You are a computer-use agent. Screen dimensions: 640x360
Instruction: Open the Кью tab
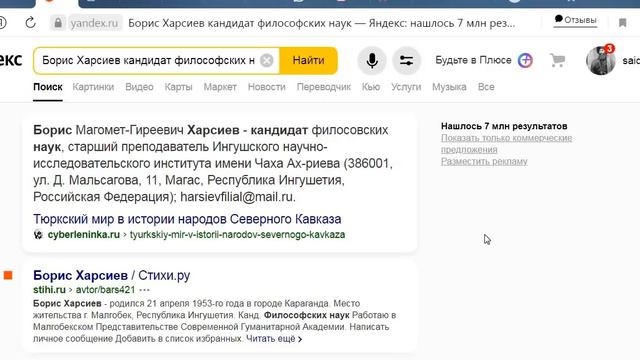click(x=371, y=87)
